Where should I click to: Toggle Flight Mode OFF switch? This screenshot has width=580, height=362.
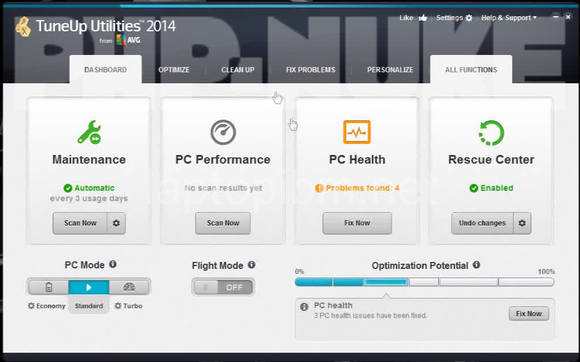pyautogui.click(x=223, y=287)
